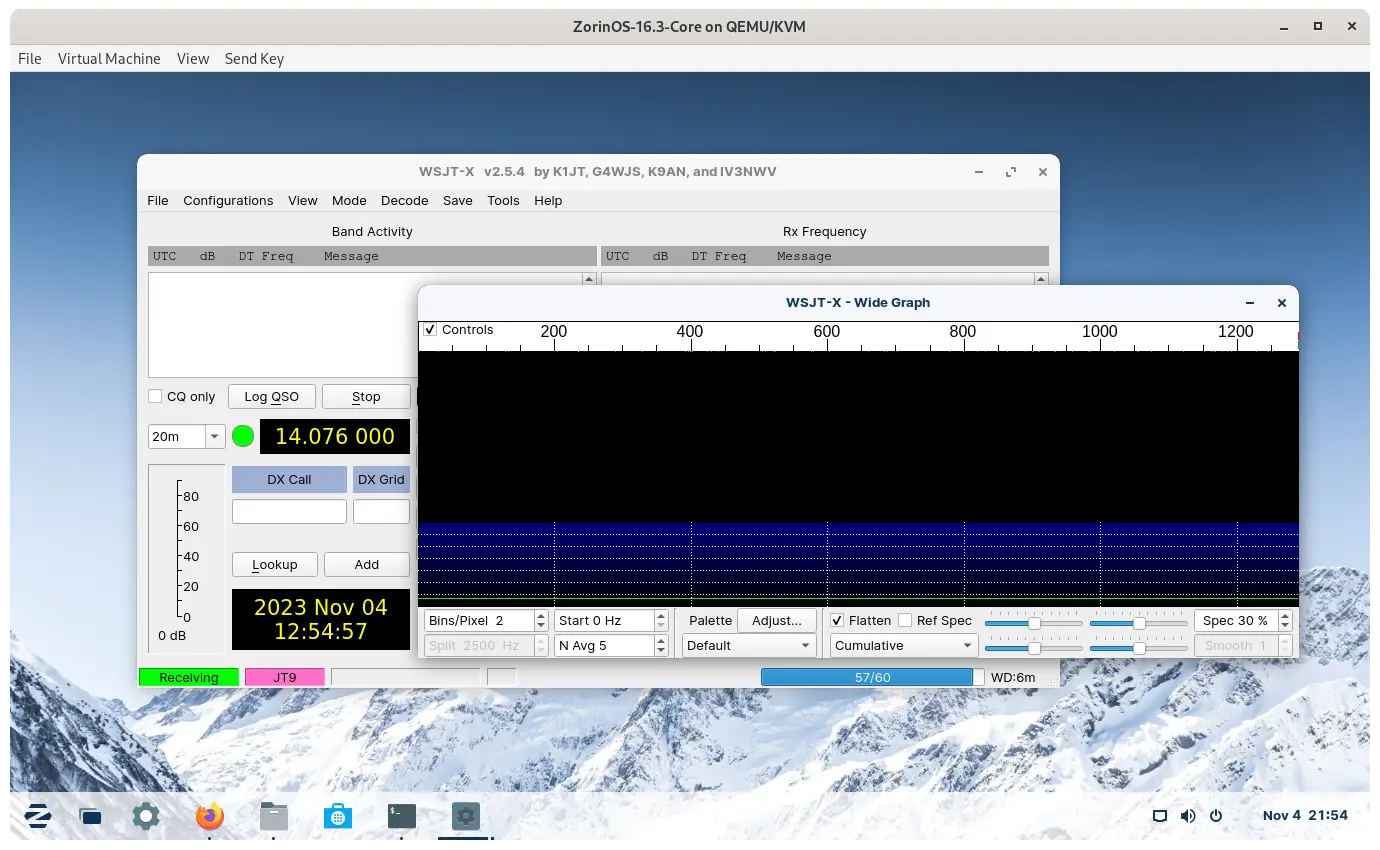Open the system tray display icon

click(1160, 816)
